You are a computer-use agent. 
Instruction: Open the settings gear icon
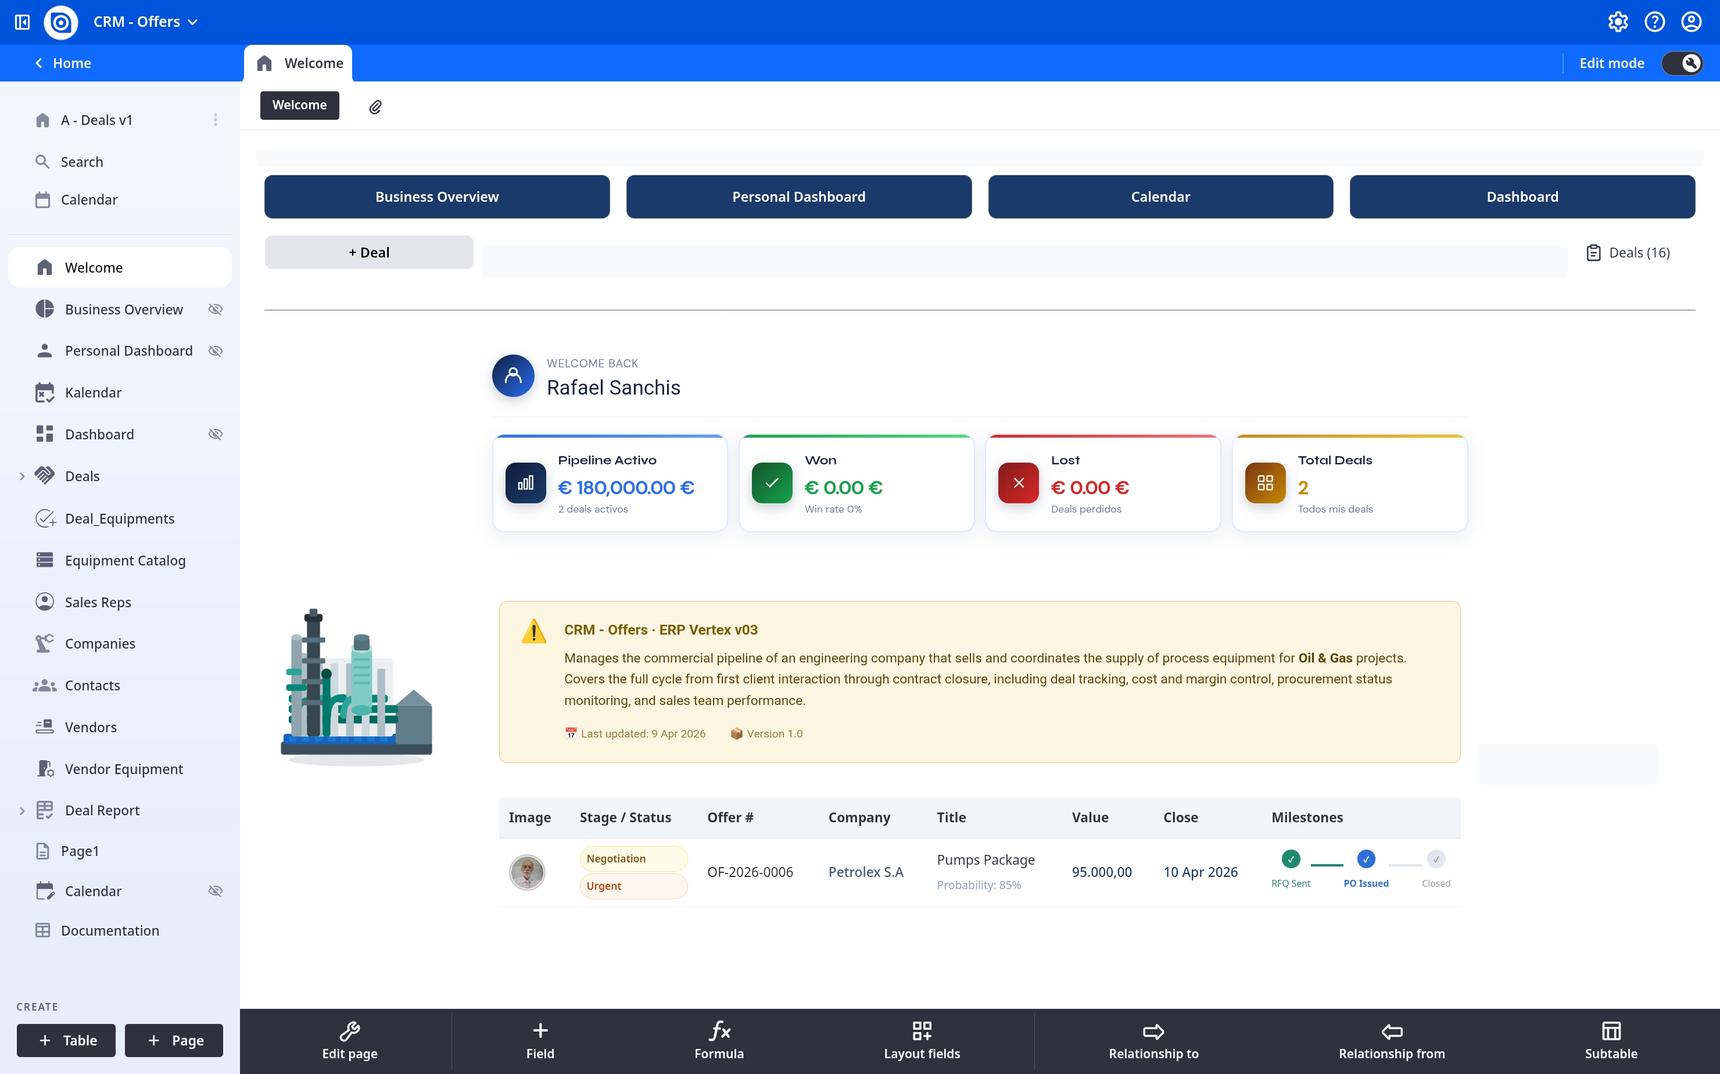coord(1618,22)
